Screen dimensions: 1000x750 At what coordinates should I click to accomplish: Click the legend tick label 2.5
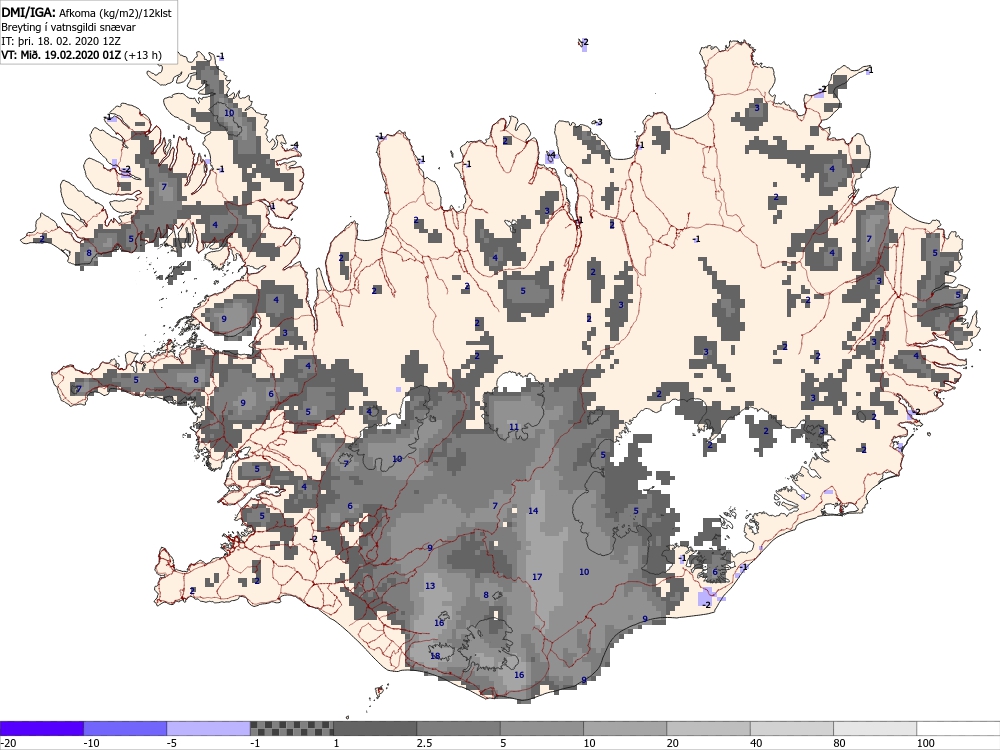424,743
